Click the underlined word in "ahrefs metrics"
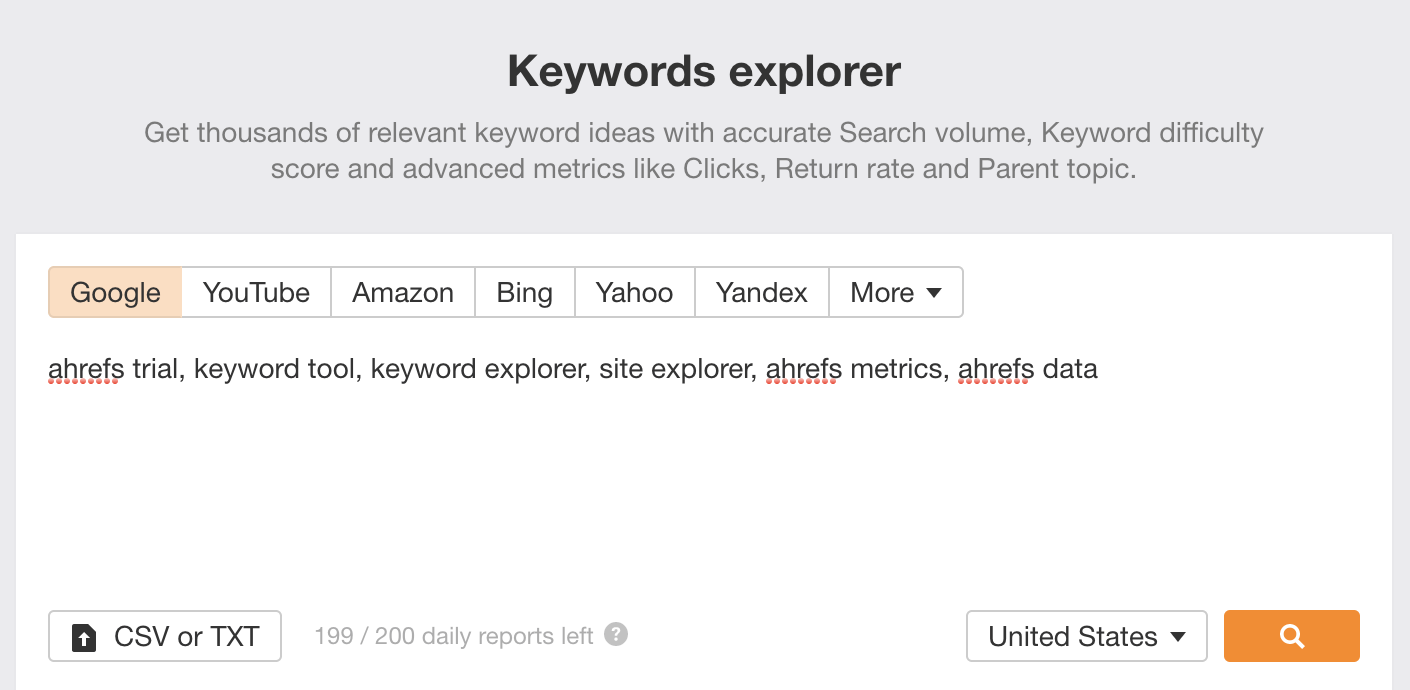 click(803, 369)
